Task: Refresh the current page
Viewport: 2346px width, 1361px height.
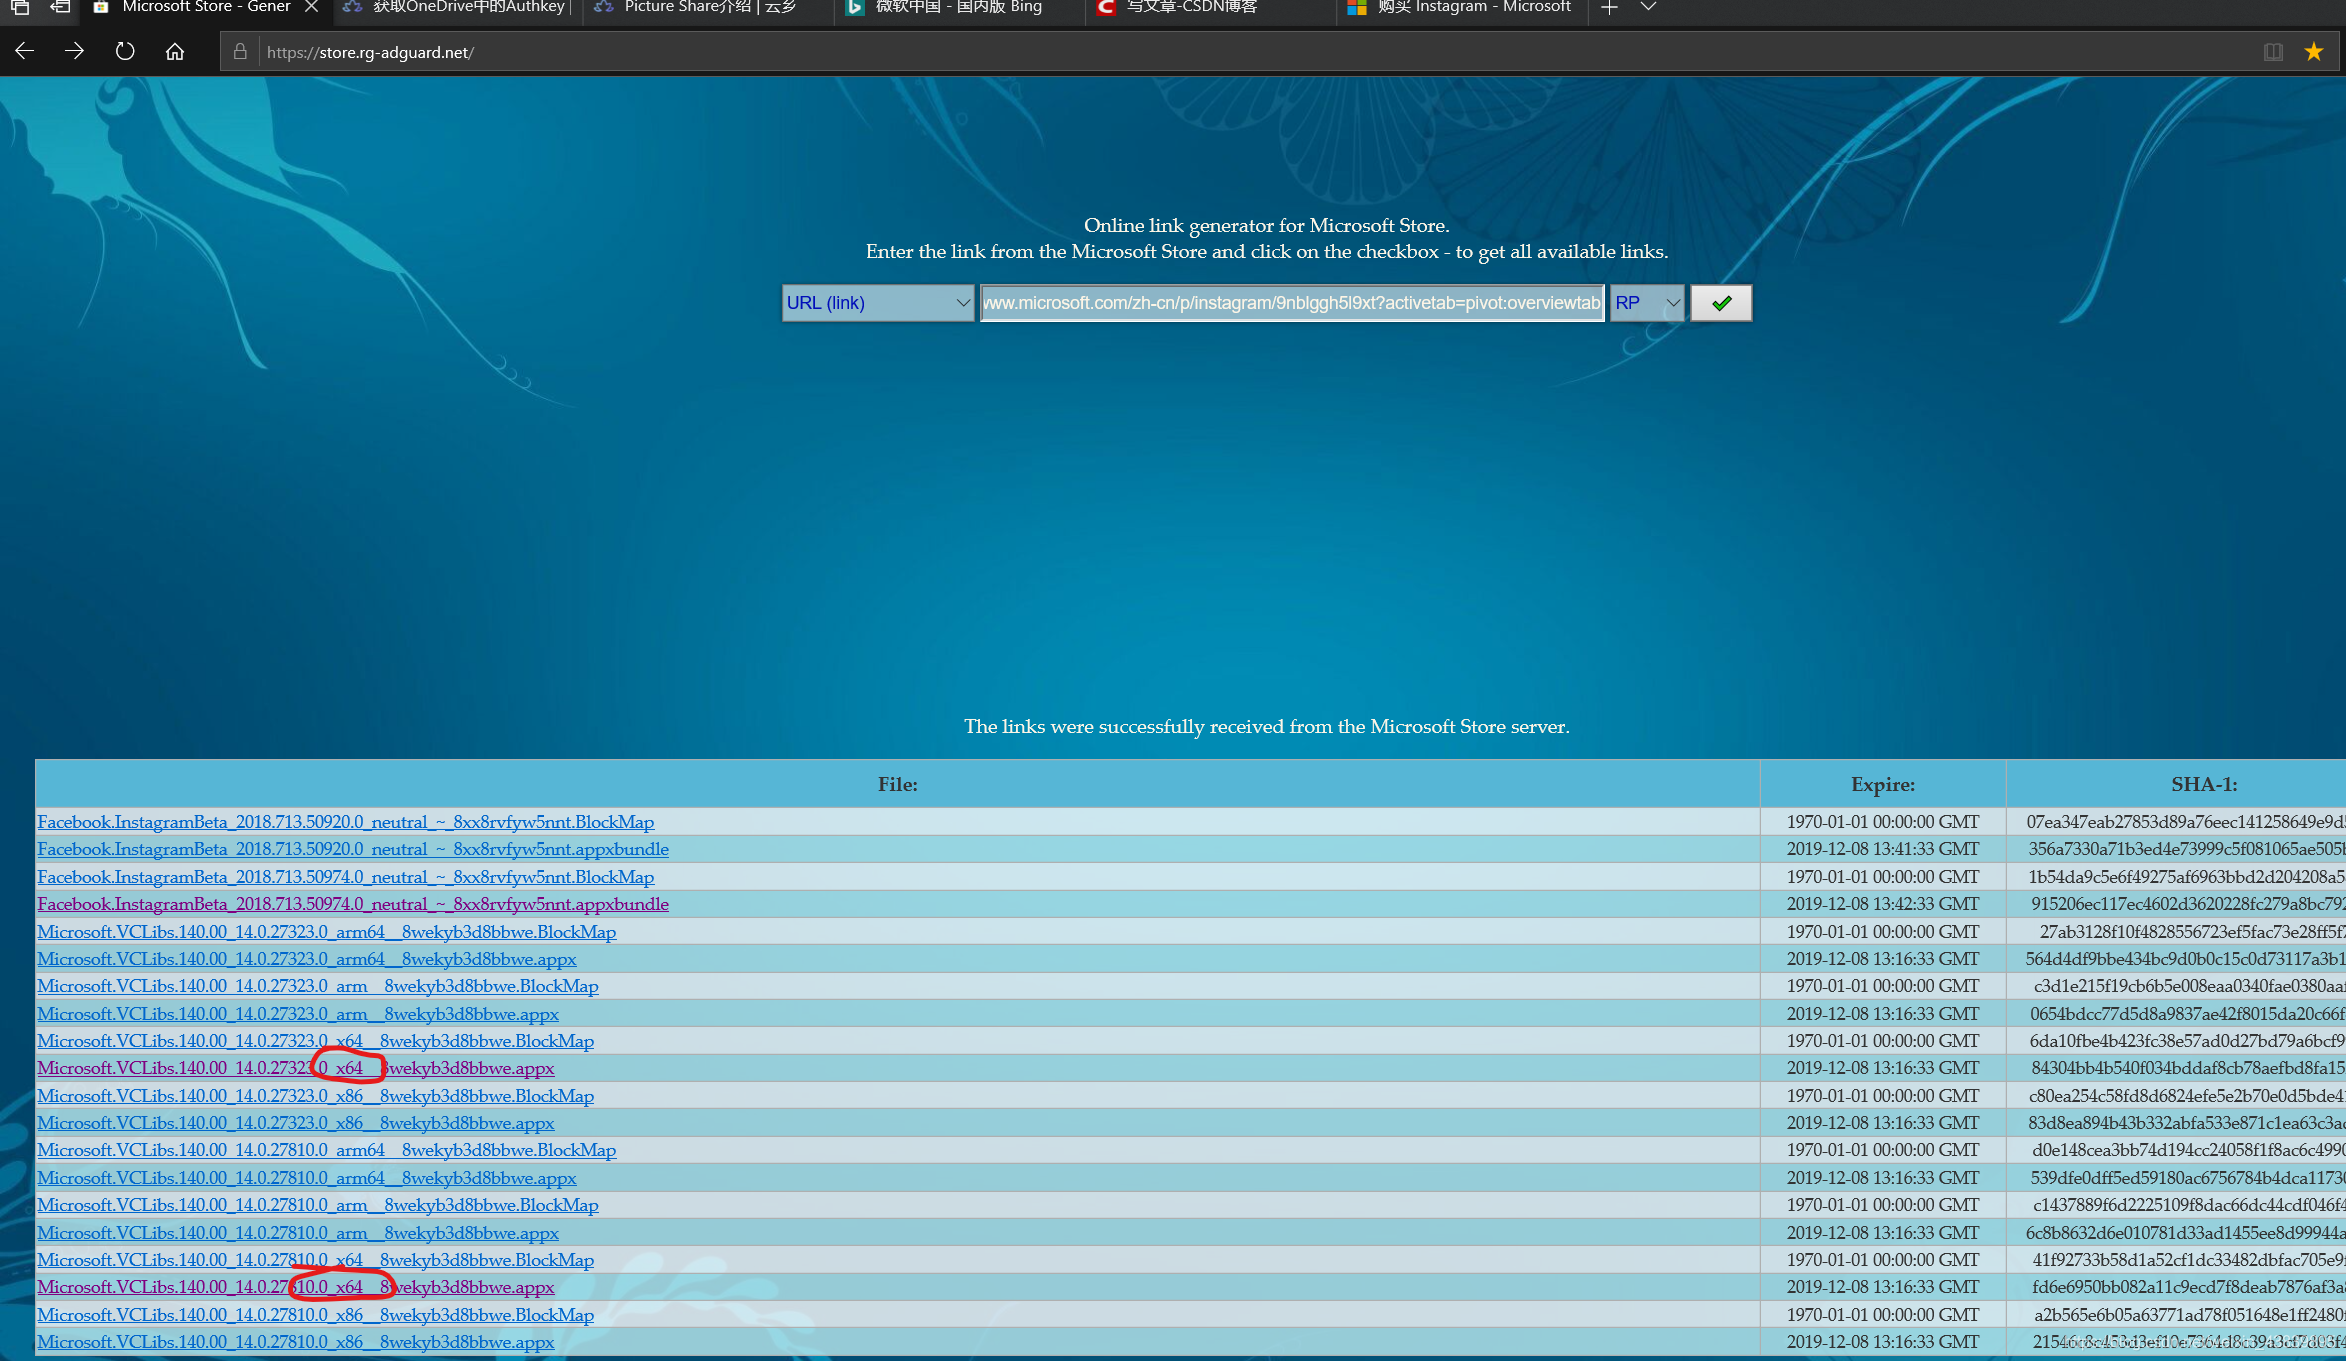Action: pyautogui.click(x=125, y=51)
